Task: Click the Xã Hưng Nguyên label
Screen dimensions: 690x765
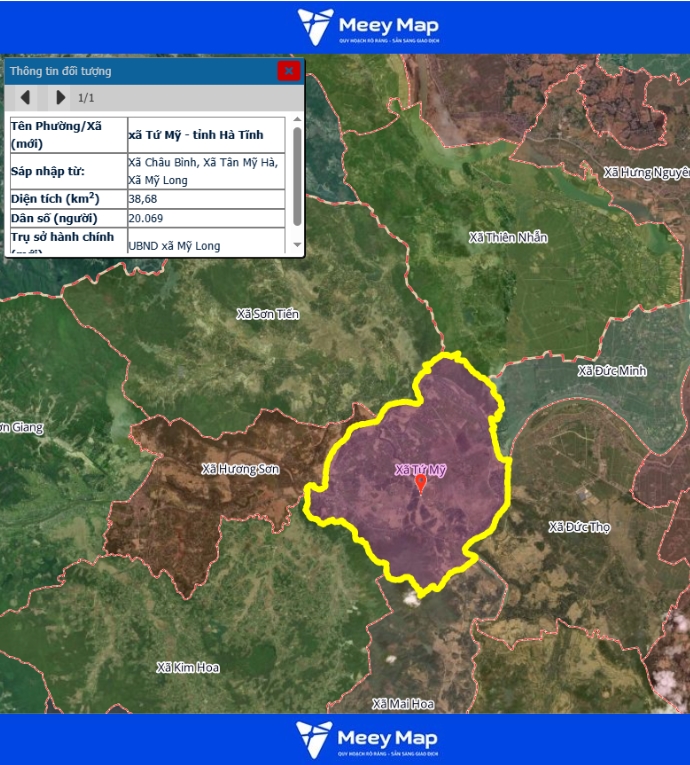Action: (646, 173)
